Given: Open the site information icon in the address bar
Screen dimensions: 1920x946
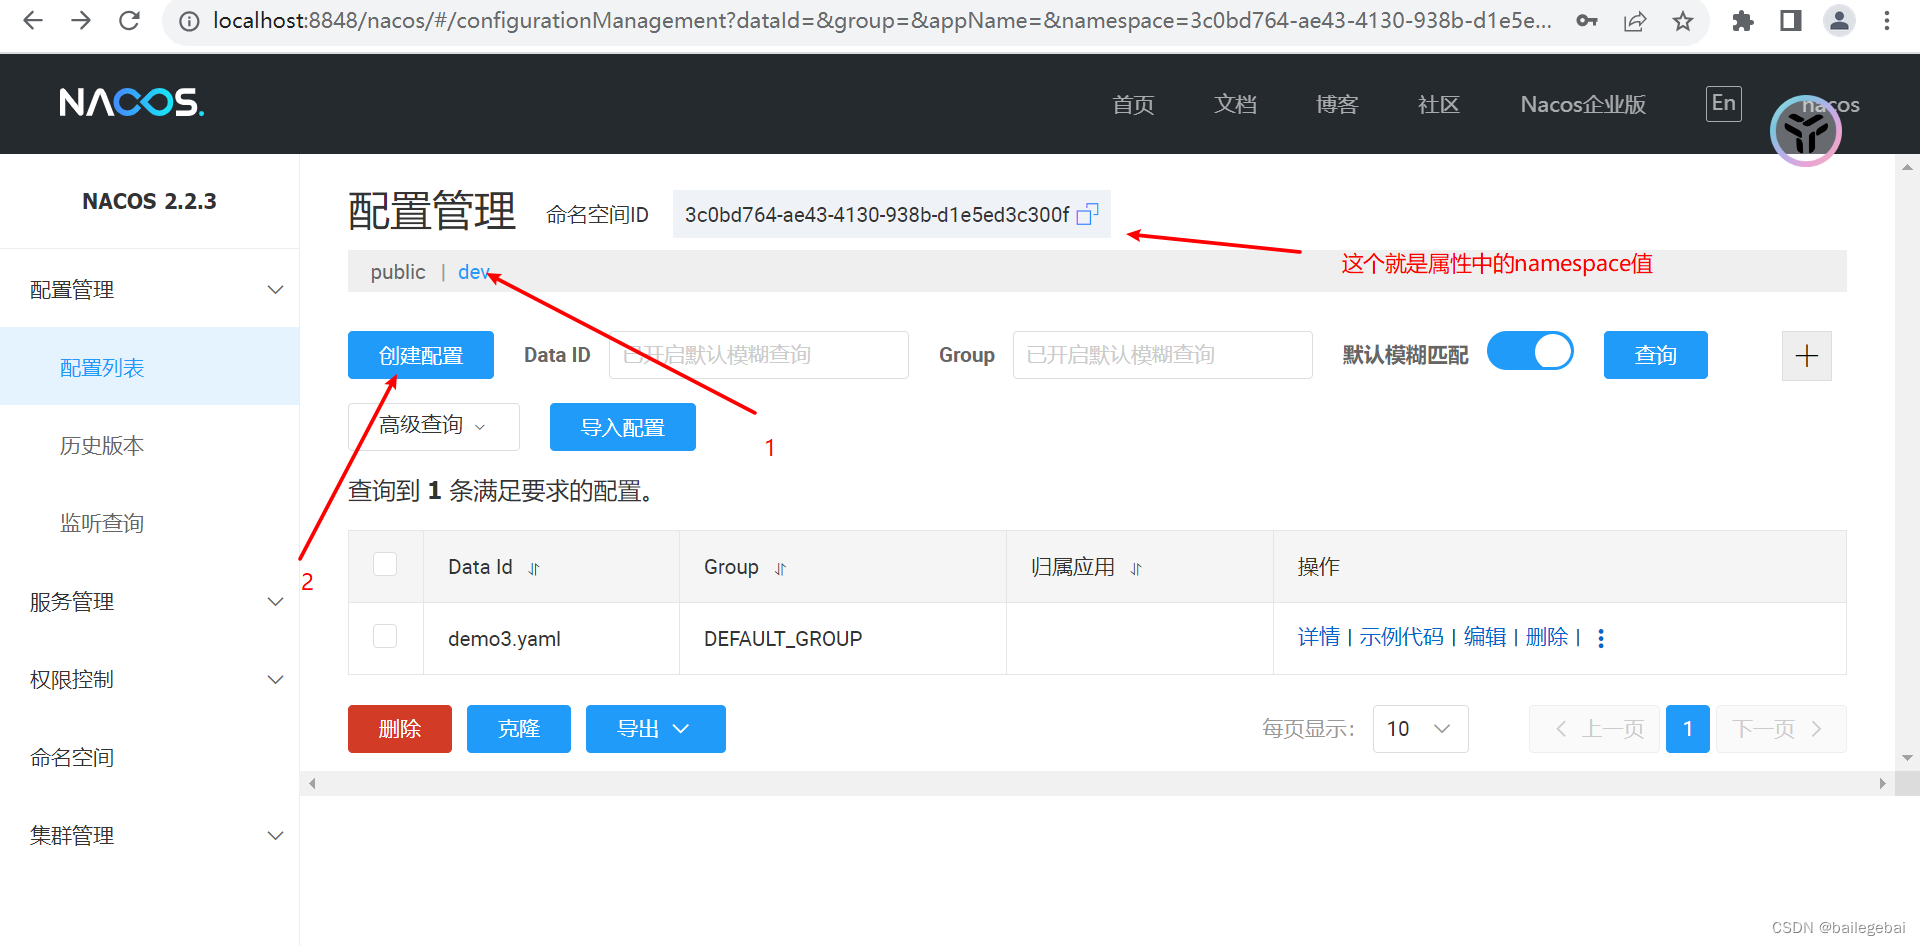Looking at the screenshot, I should click(x=189, y=21).
